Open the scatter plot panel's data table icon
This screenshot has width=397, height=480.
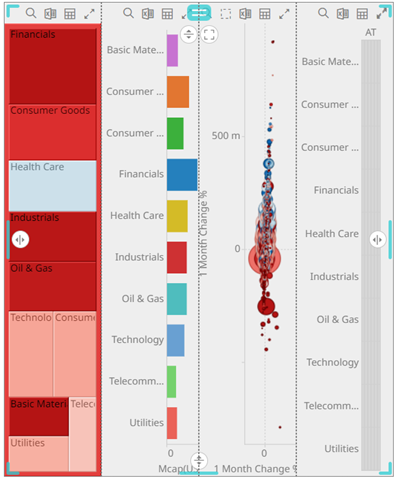click(265, 14)
